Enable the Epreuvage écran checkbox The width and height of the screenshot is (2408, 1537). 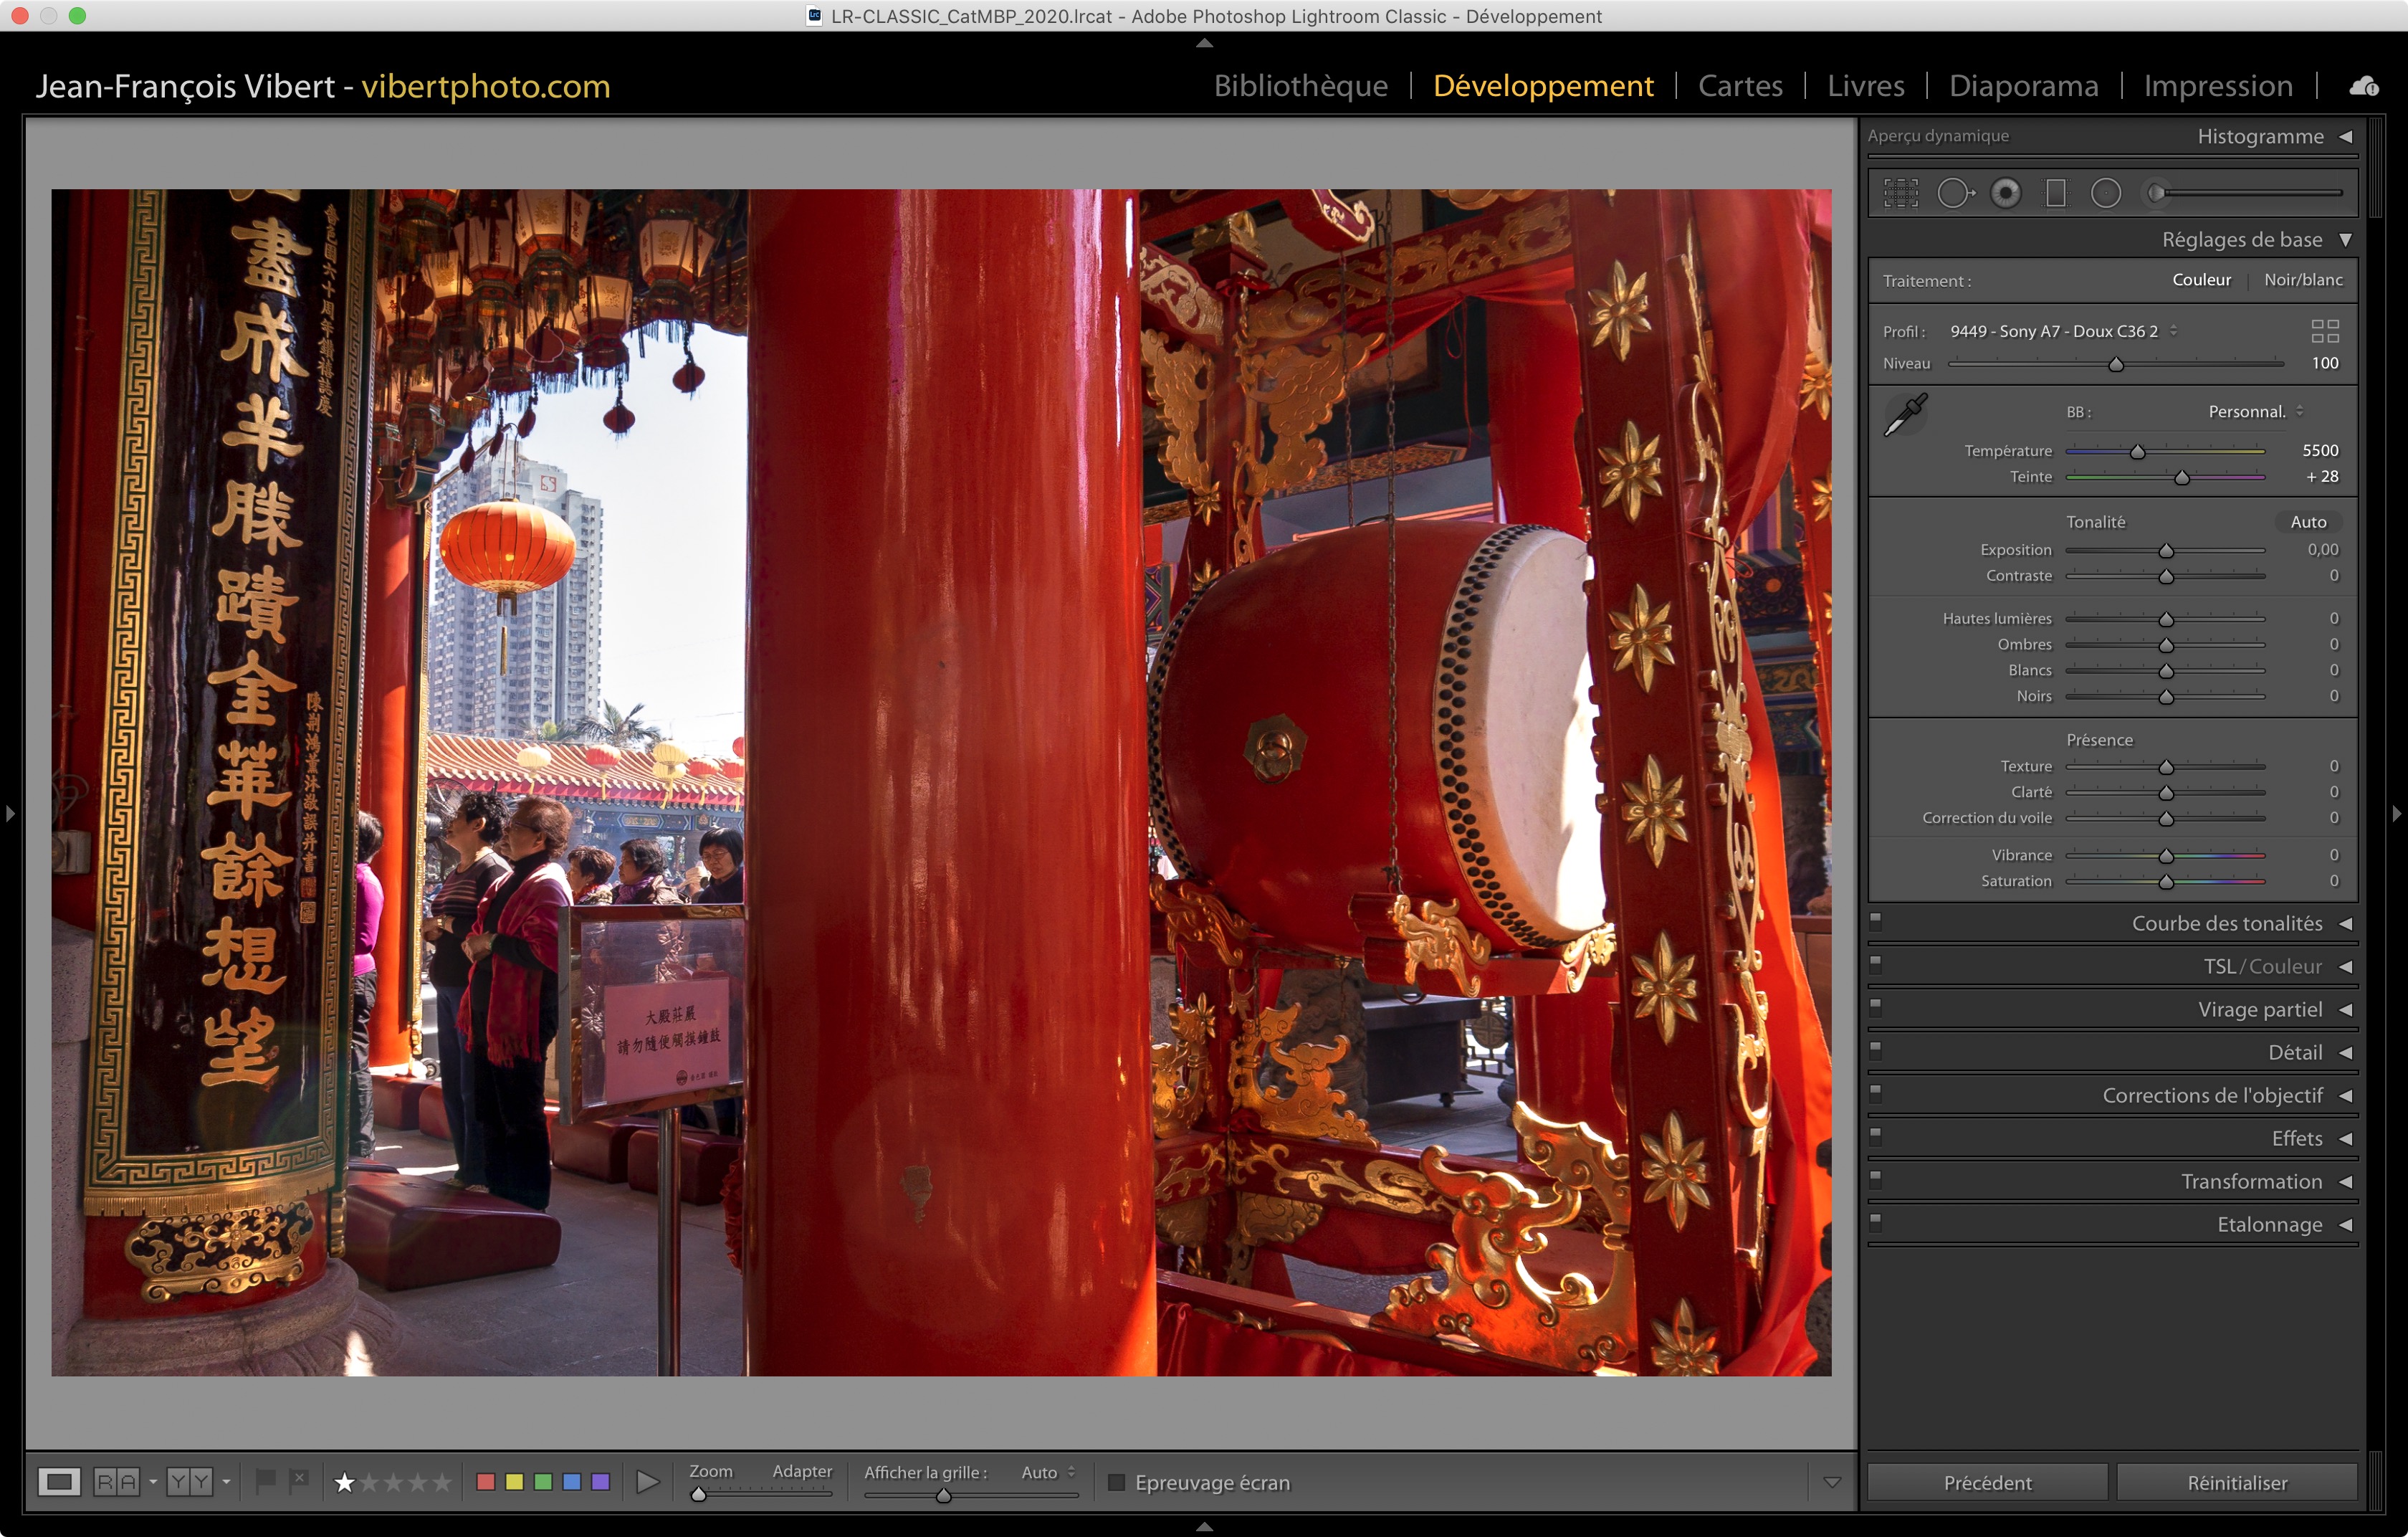(x=1117, y=1482)
